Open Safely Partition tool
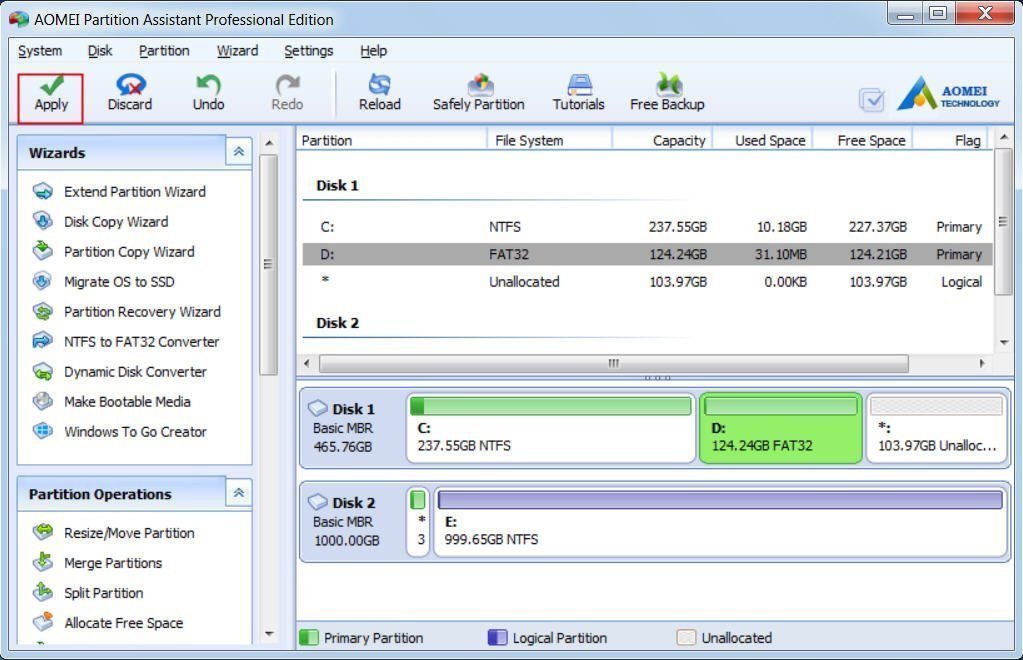Screen dimensions: 1023x660 click(478, 94)
